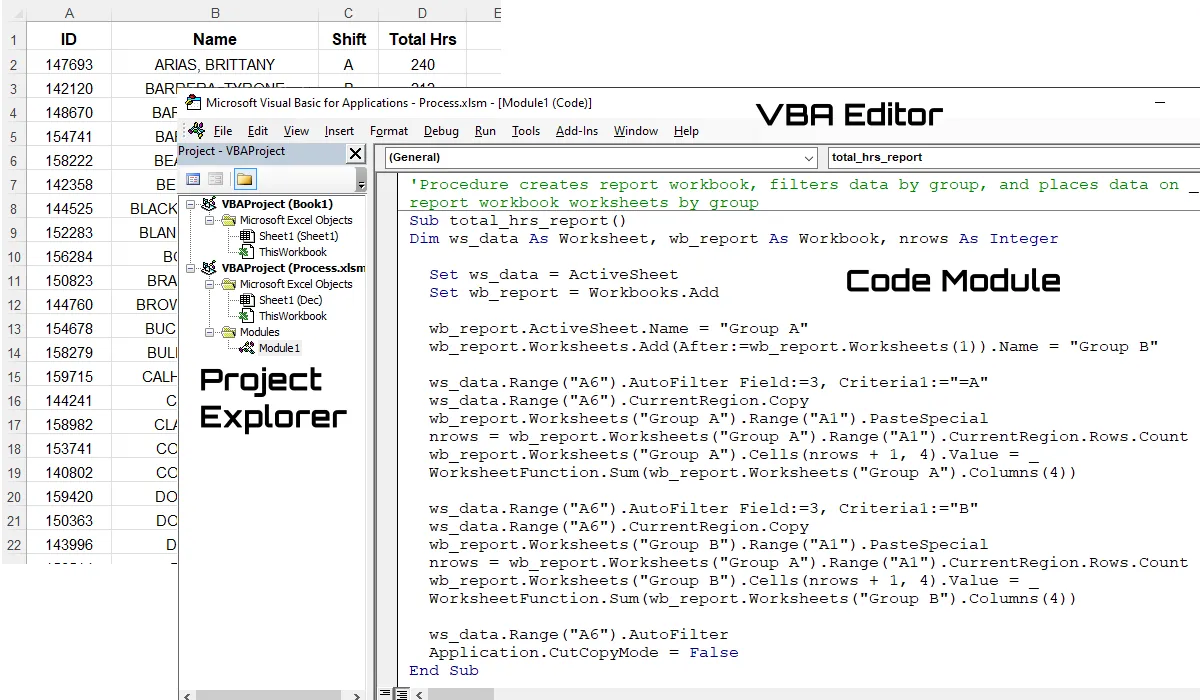Click VBAProject (Book1) project icon
The width and height of the screenshot is (1200, 700).
tap(210, 204)
